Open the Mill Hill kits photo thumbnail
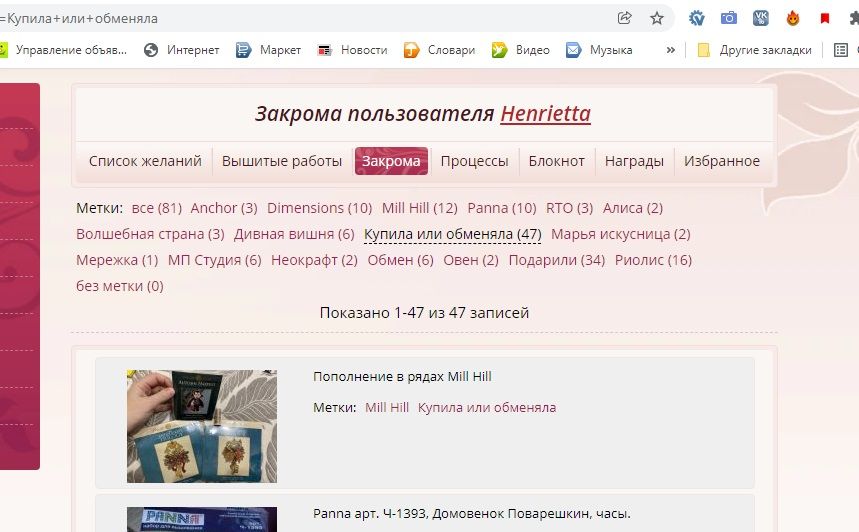Image resolution: width=859 pixels, height=532 pixels. (202, 426)
